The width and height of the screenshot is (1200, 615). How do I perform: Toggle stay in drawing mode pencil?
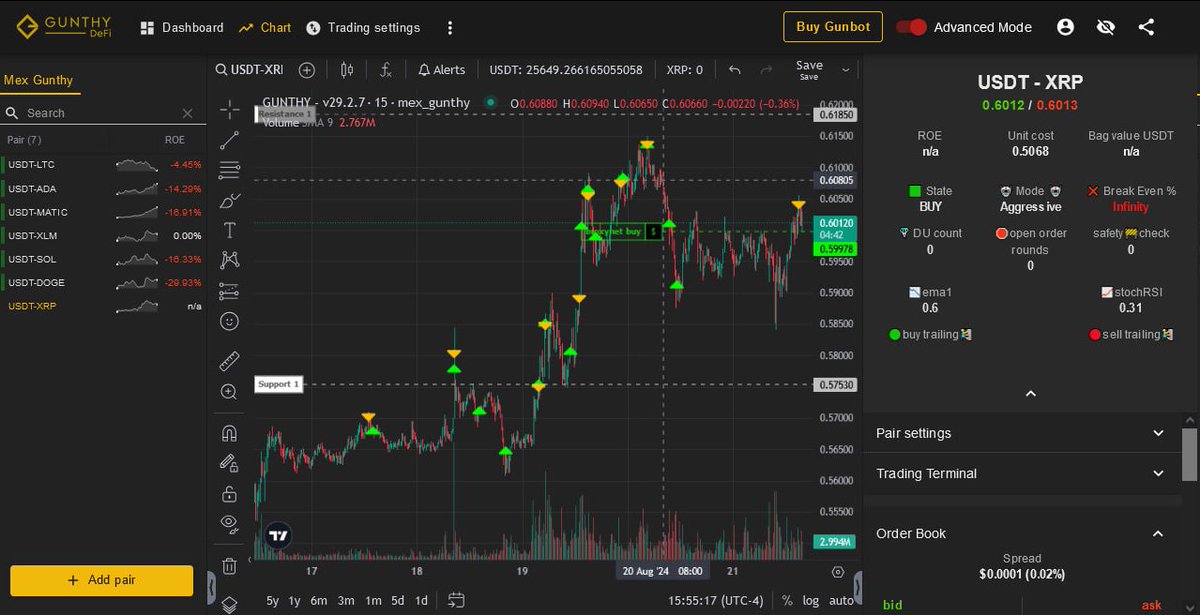[229, 463]
